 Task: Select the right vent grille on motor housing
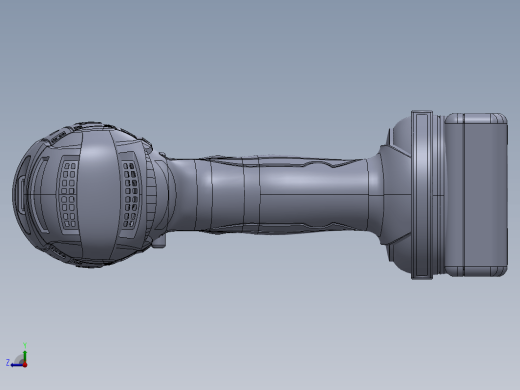(130, 195)
